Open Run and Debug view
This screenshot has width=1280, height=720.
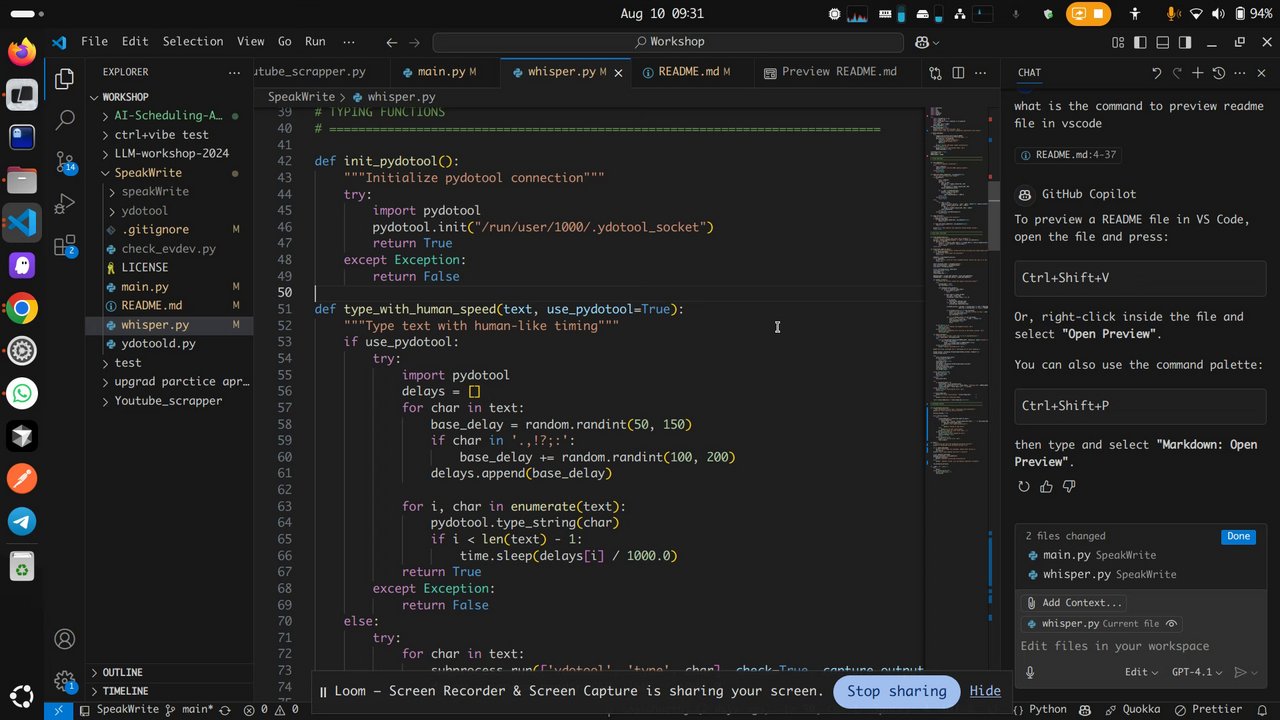coord(65,203)
